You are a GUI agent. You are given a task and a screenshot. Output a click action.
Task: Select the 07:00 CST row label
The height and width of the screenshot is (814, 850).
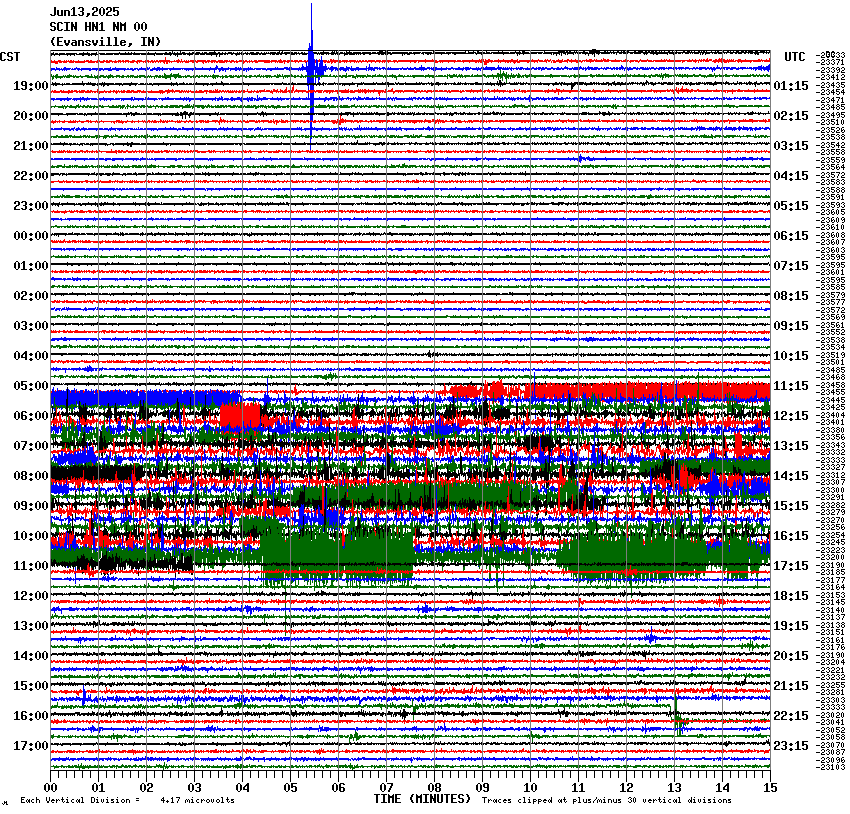[x=31, y=445]
